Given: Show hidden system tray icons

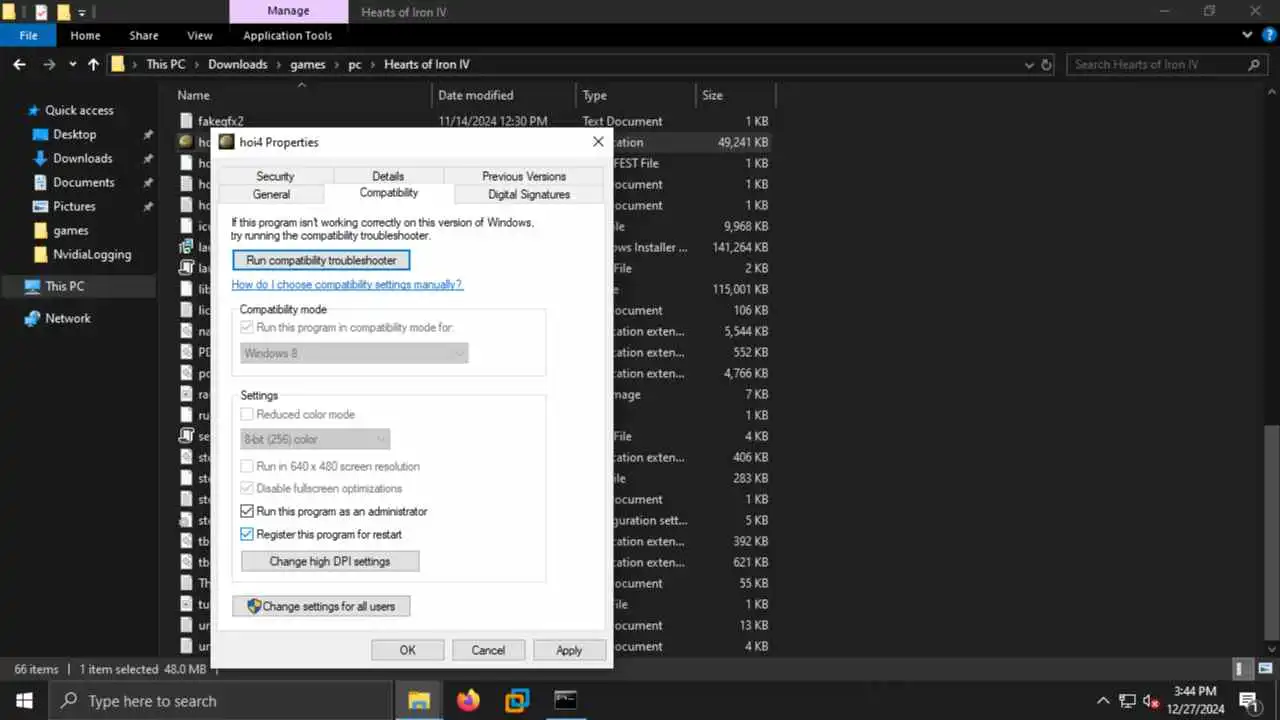Looking at the screenshot, I should 1103,700.
